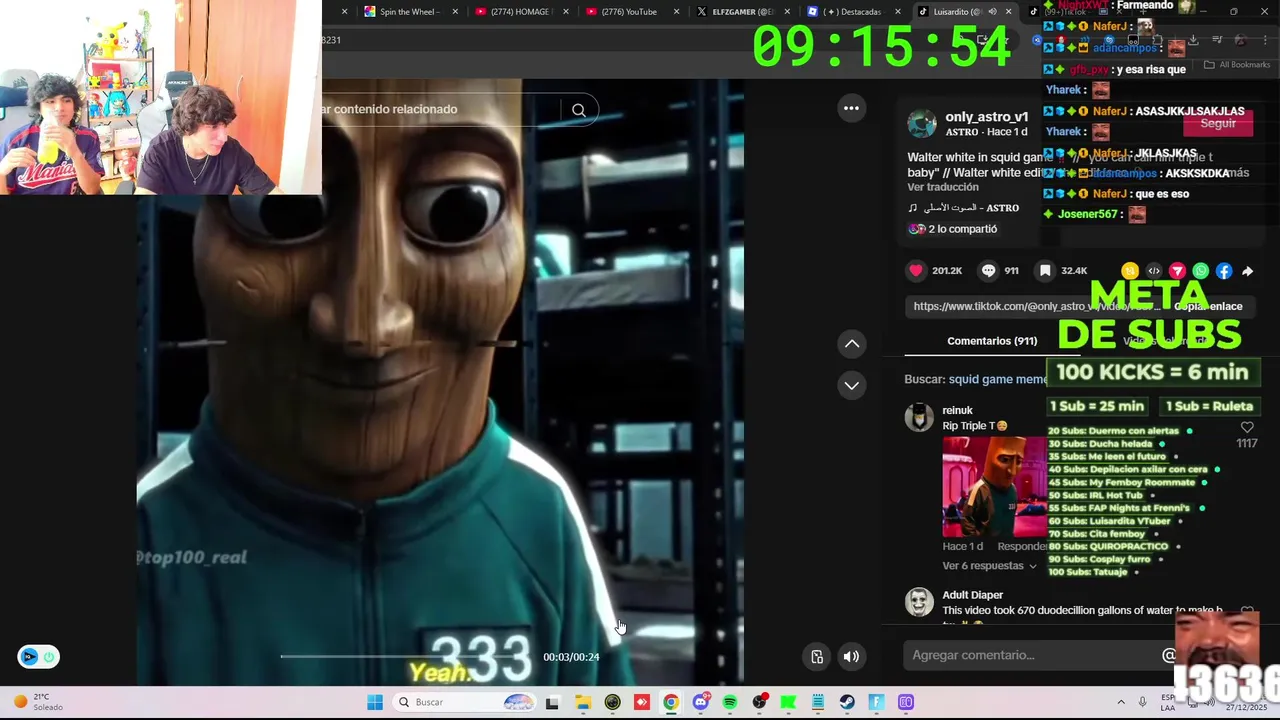Go to the next video with down arrow
The width and height of the screenshot is (1280, 720).
click(852, 385)
